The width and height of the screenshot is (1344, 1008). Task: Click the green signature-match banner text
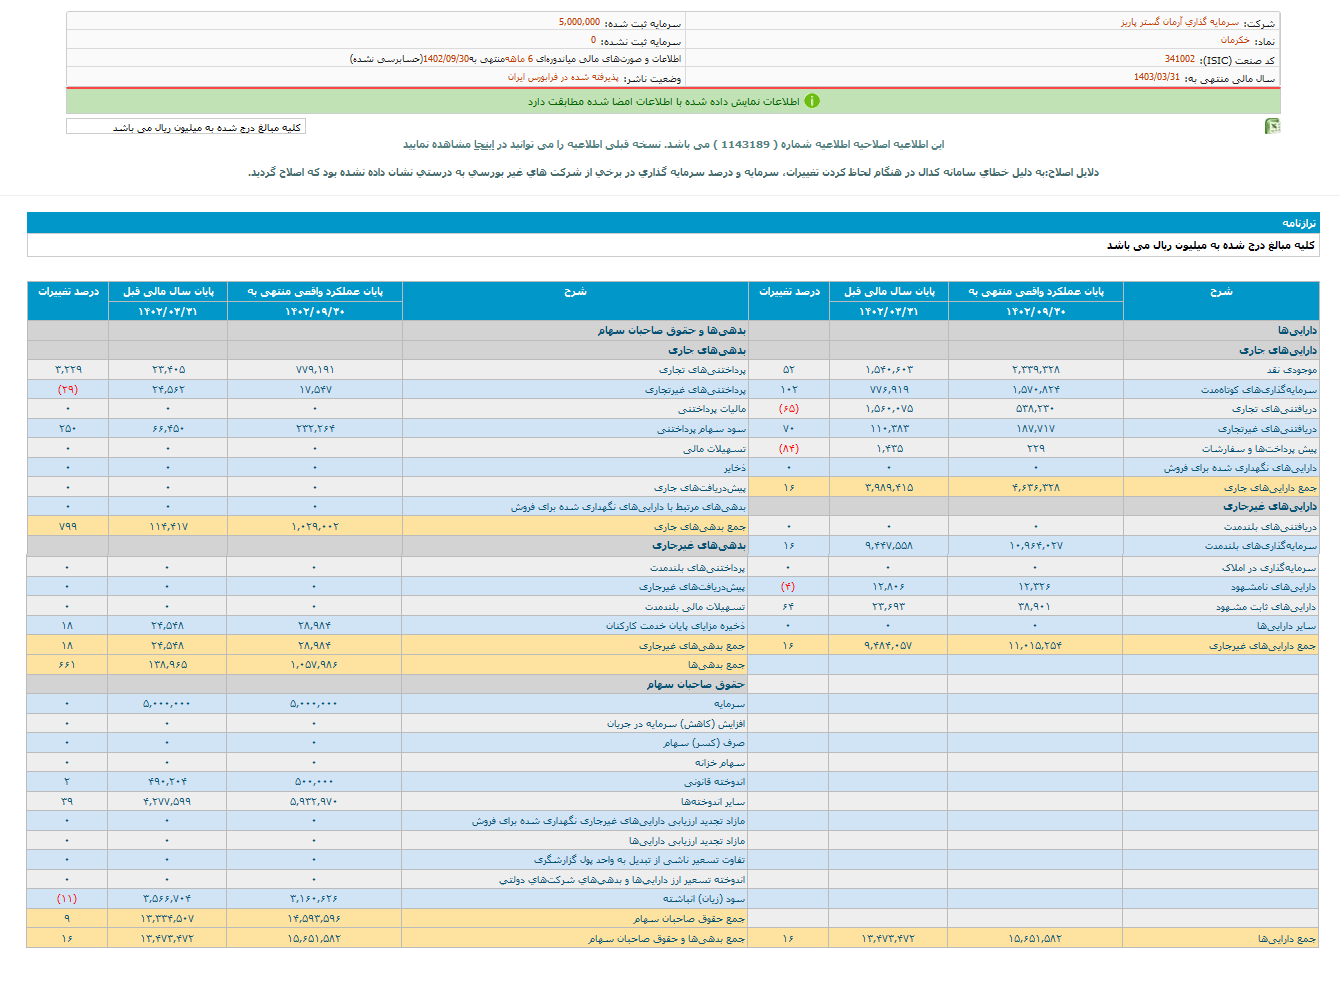click(663, 101)
